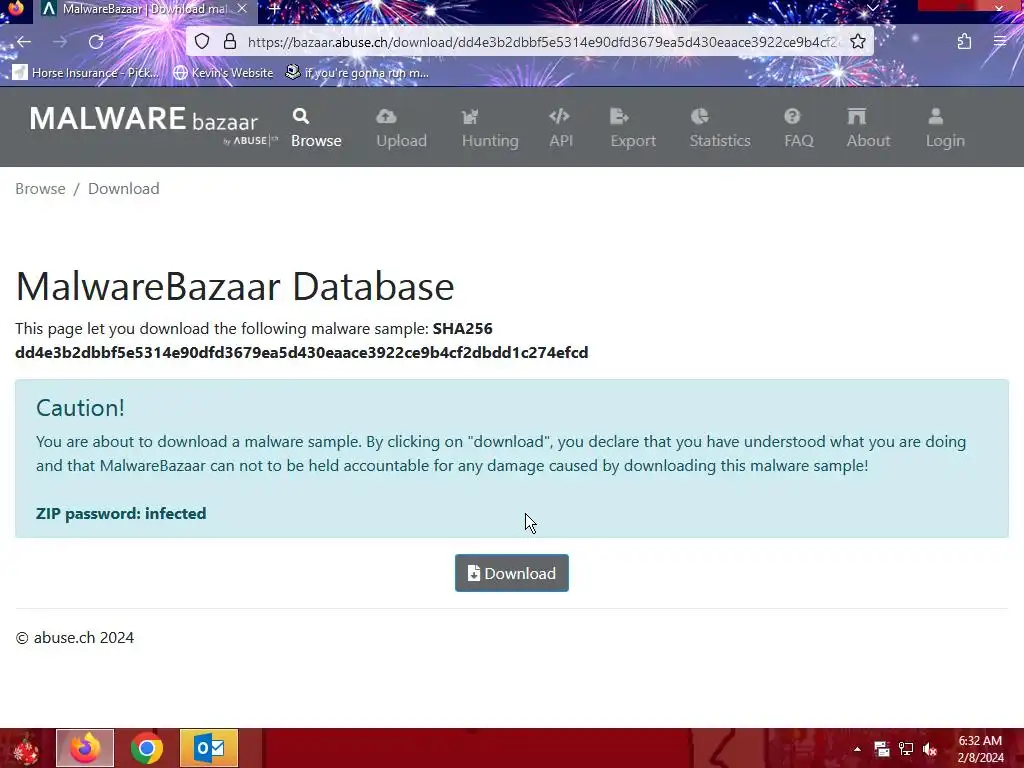
Task: Click the Firefox taskbar icon
Action: [x=85, y=748]
